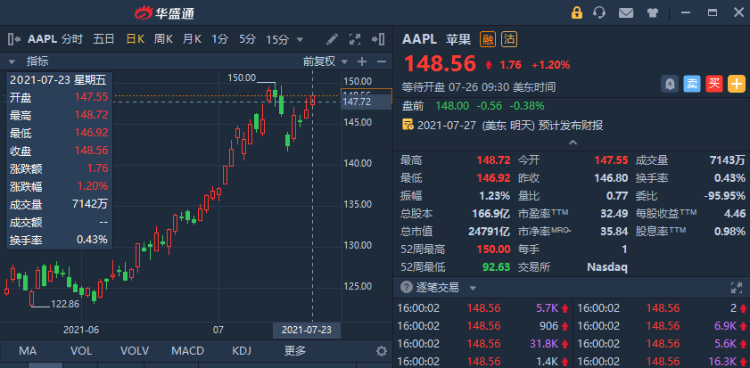Screen dimensions: 750x368
Task: Add AAPL to watchlist plus button
Action: pyautogui.click(x=736, y=84)
